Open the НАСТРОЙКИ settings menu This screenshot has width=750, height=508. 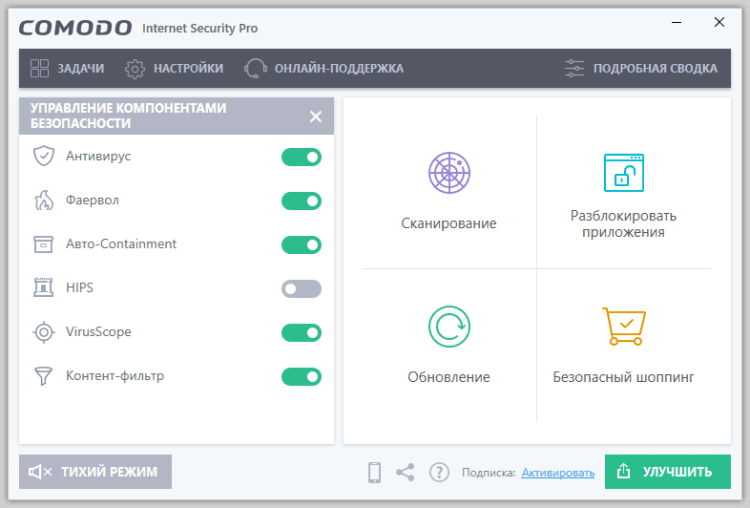click(x=174, y=68)
